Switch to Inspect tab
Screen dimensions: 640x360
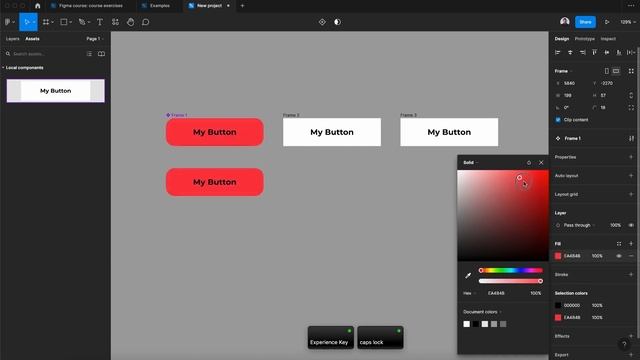(x=608, y=39)
